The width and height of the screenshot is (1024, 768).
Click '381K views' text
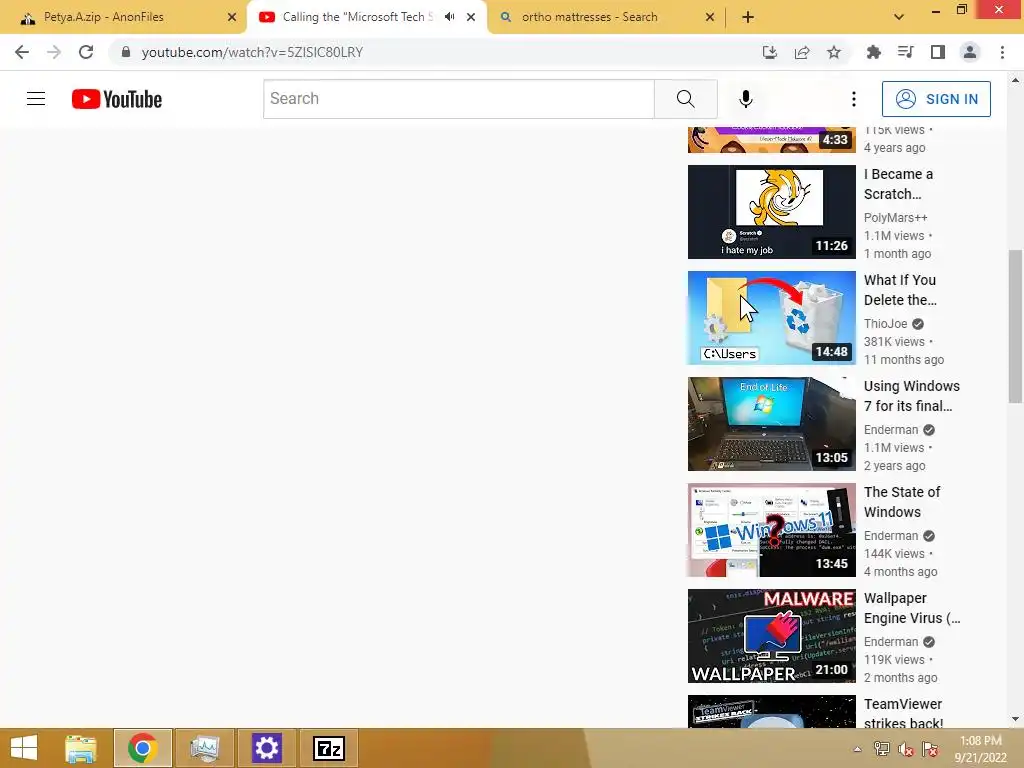(x=894, y=342)
